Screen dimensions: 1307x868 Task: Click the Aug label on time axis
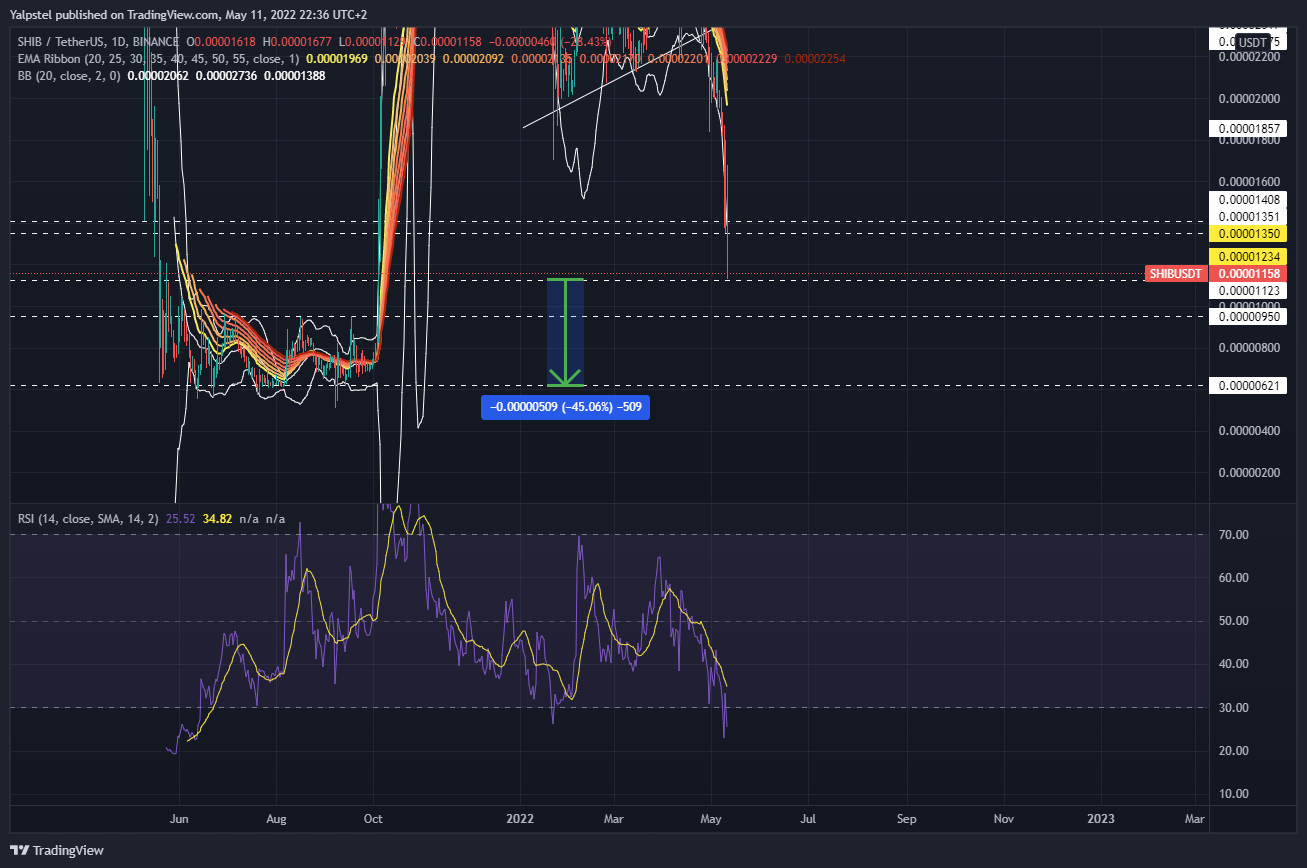click(x=277, y=818)
